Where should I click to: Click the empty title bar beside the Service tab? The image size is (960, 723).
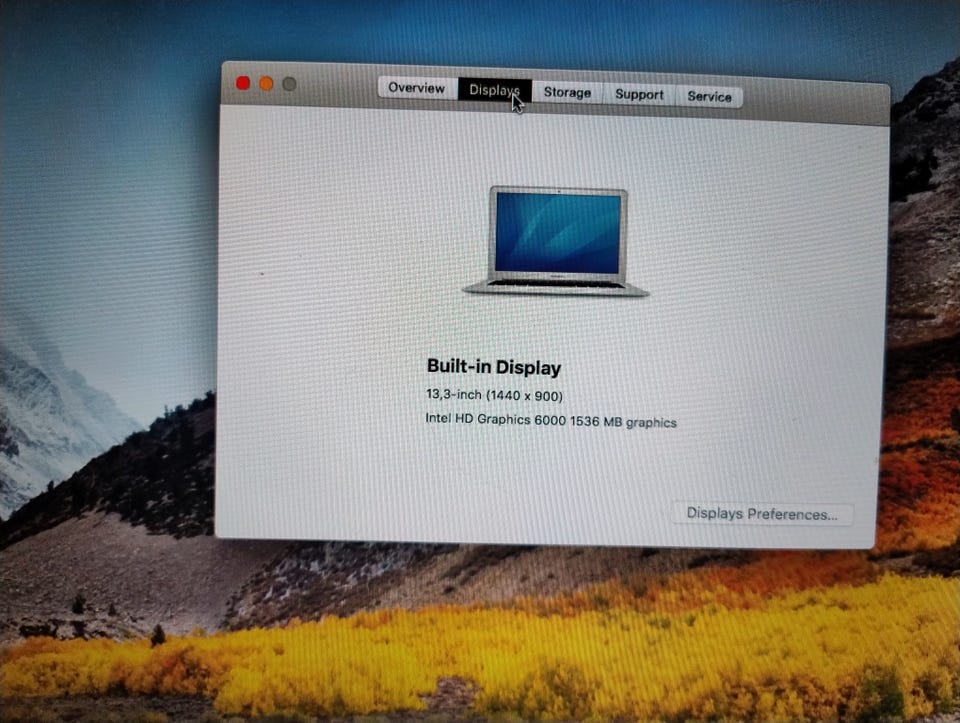814,101
